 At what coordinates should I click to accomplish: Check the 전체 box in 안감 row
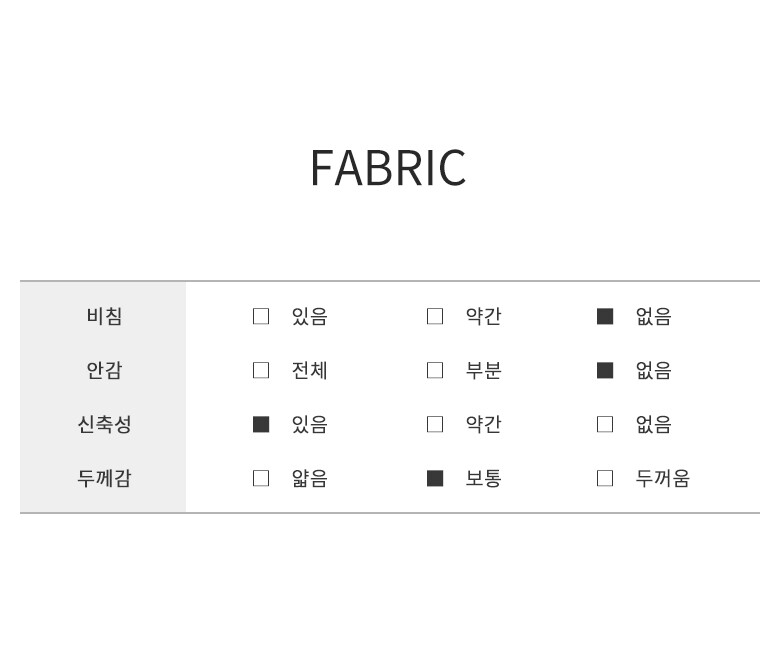point(261,370)
